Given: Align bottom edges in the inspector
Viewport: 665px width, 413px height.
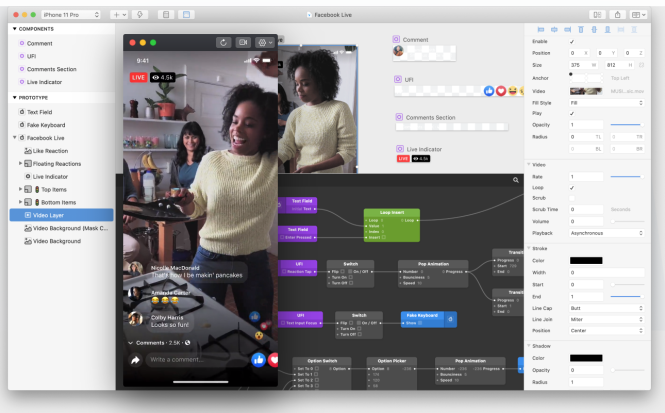Looking at the screenshot, I should (608, 30).
